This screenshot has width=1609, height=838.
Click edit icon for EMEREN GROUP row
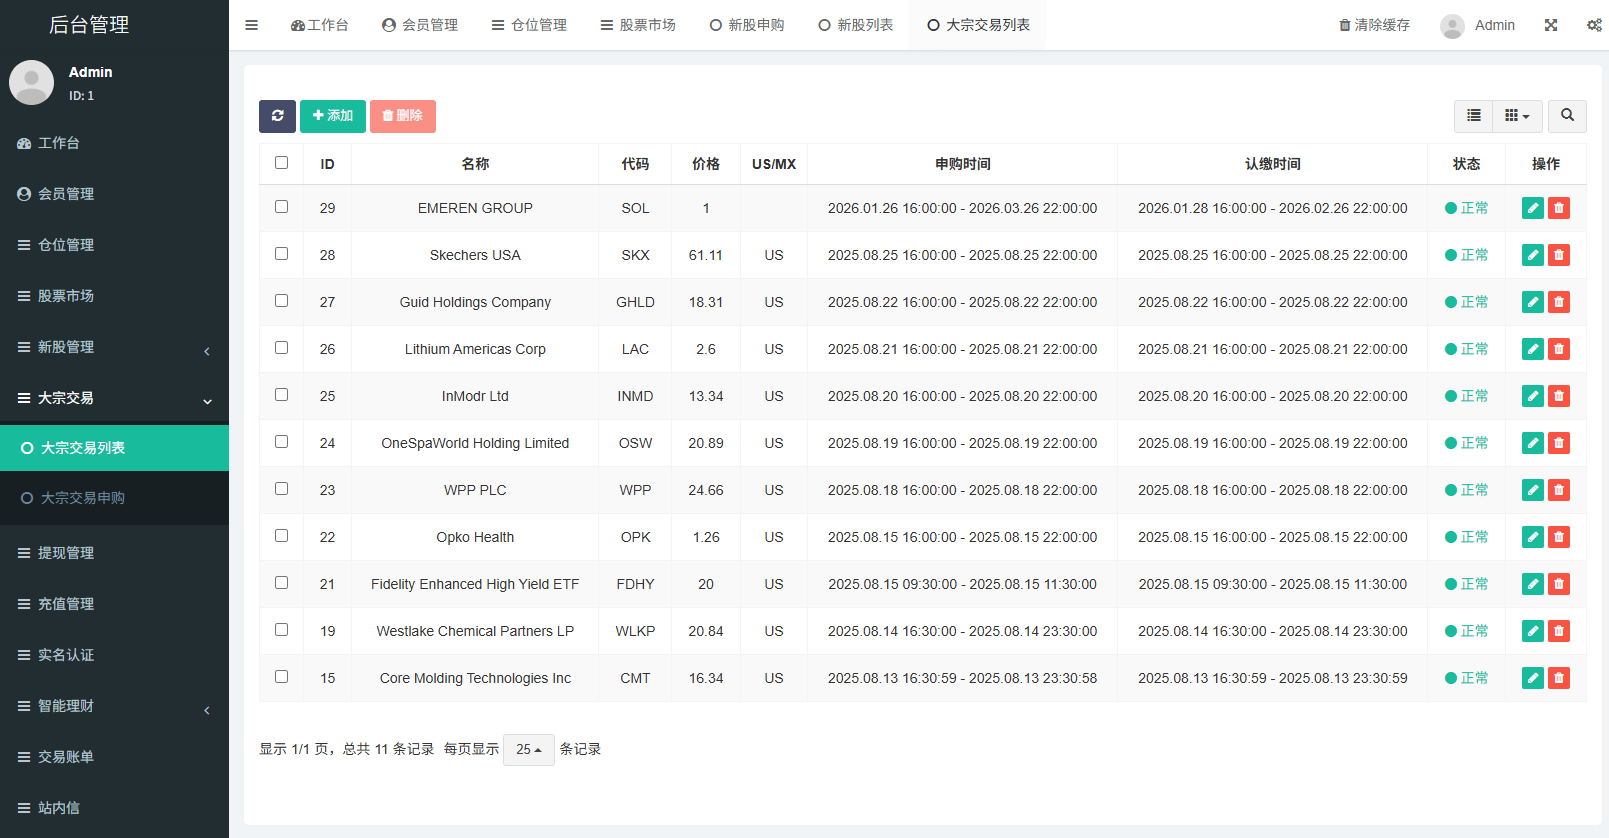coord(1532,208)
